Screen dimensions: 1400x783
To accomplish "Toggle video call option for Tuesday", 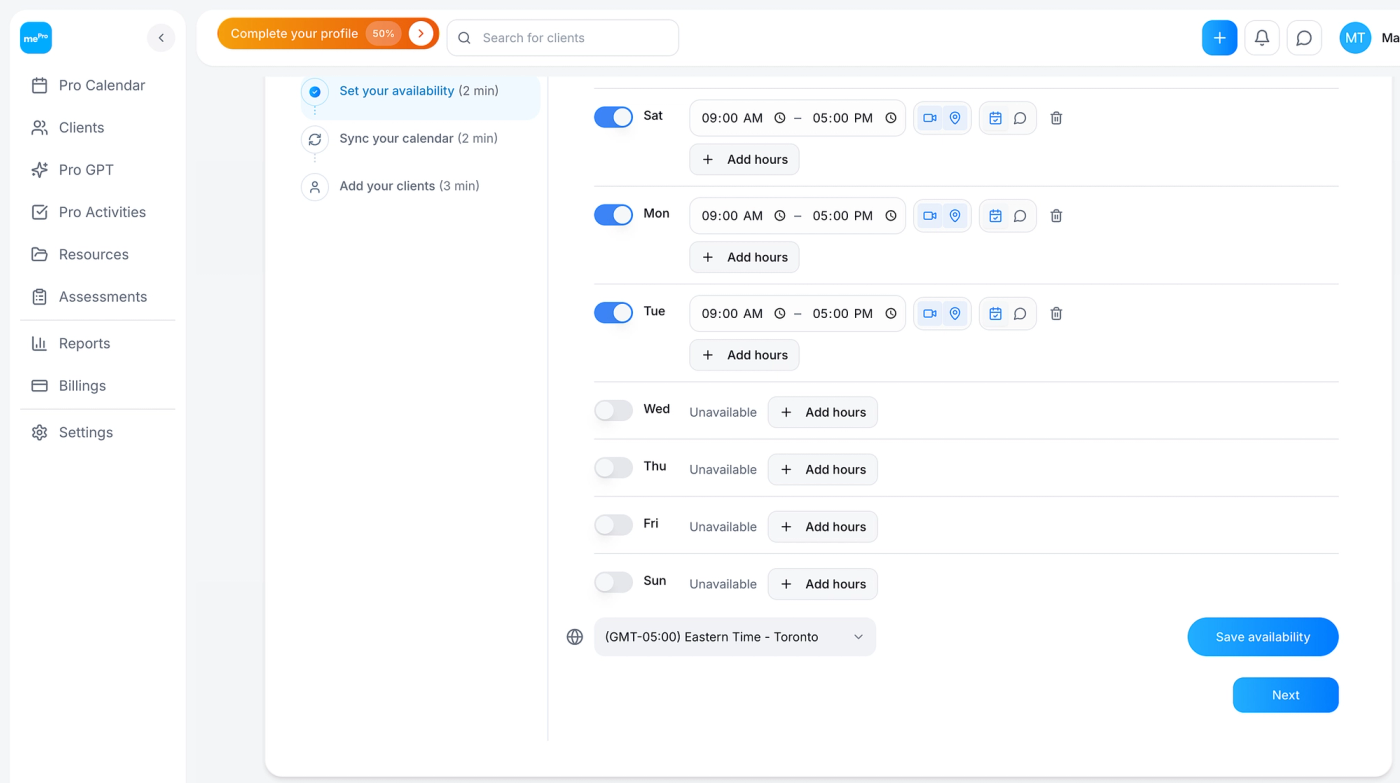I will (x=930, y=314).
